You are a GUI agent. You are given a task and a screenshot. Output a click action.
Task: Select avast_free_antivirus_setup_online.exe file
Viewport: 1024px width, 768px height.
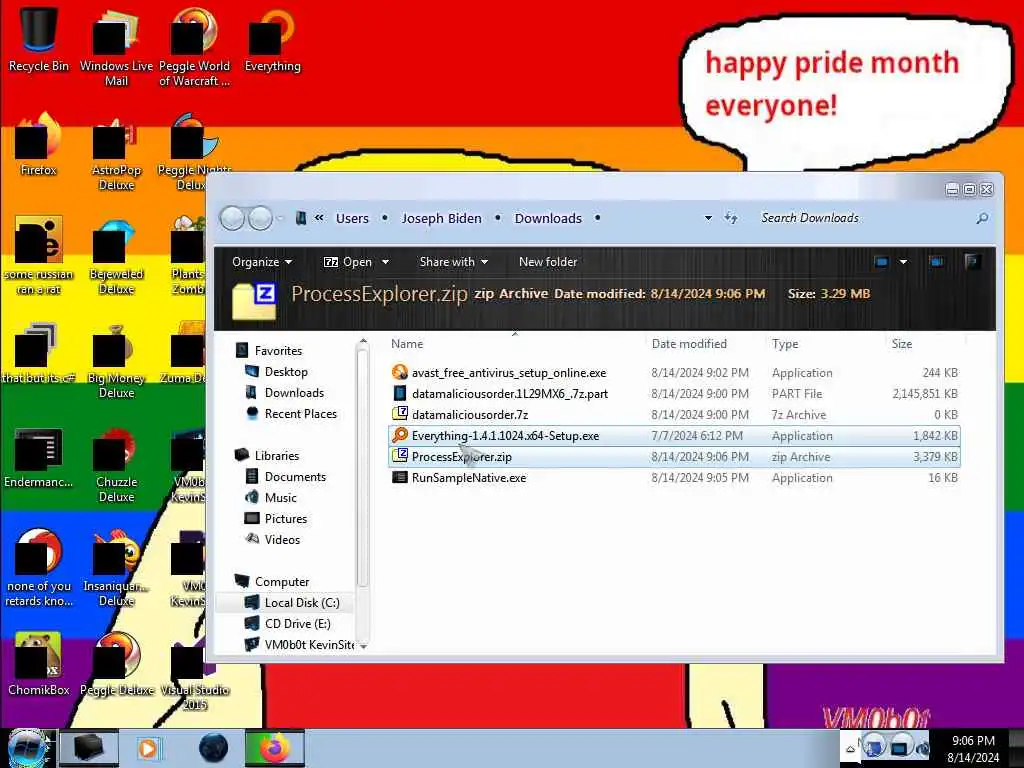coord(674,373)
